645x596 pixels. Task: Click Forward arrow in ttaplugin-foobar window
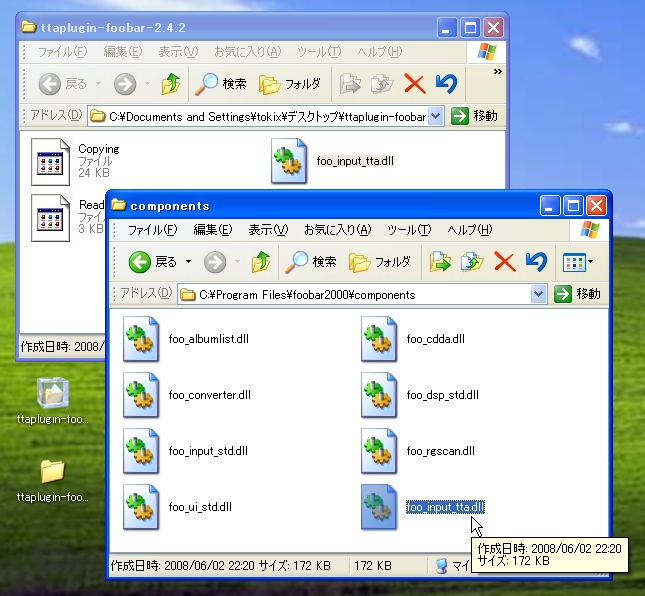pyautogui.click(x=125, y=84)
